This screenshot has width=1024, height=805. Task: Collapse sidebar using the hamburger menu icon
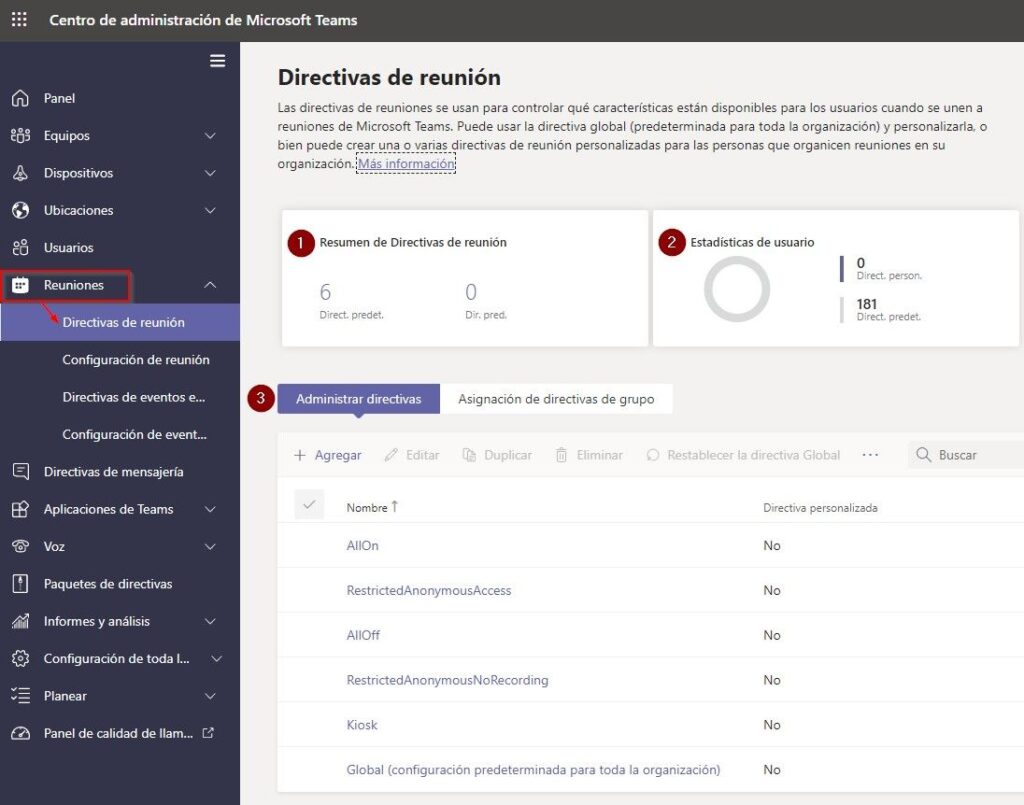coord(217,61)
